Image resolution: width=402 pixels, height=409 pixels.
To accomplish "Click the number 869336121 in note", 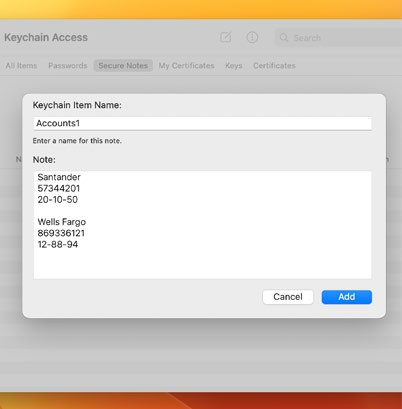I will pos(61,233).
